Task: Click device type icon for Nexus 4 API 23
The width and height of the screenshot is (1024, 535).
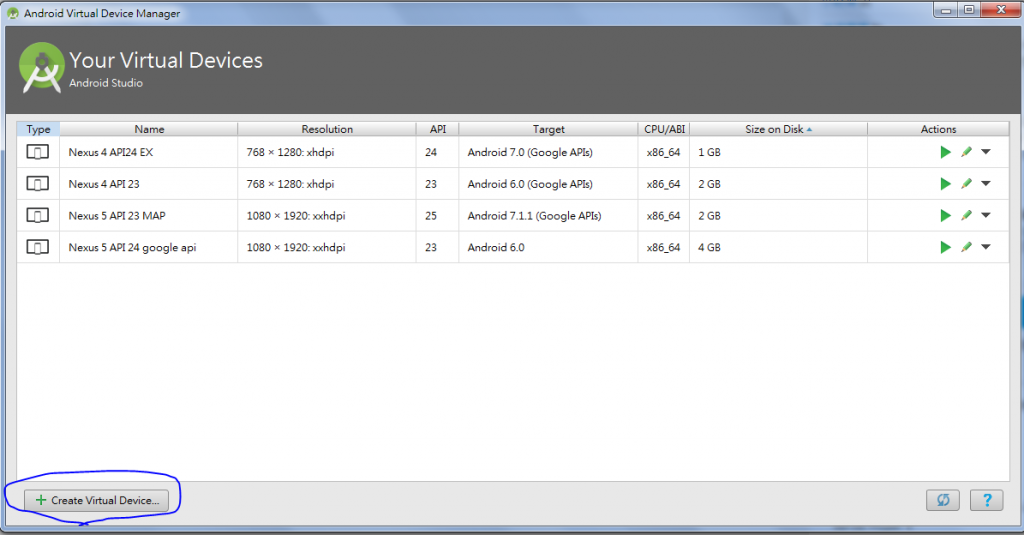Action: [x=38, y=184]
